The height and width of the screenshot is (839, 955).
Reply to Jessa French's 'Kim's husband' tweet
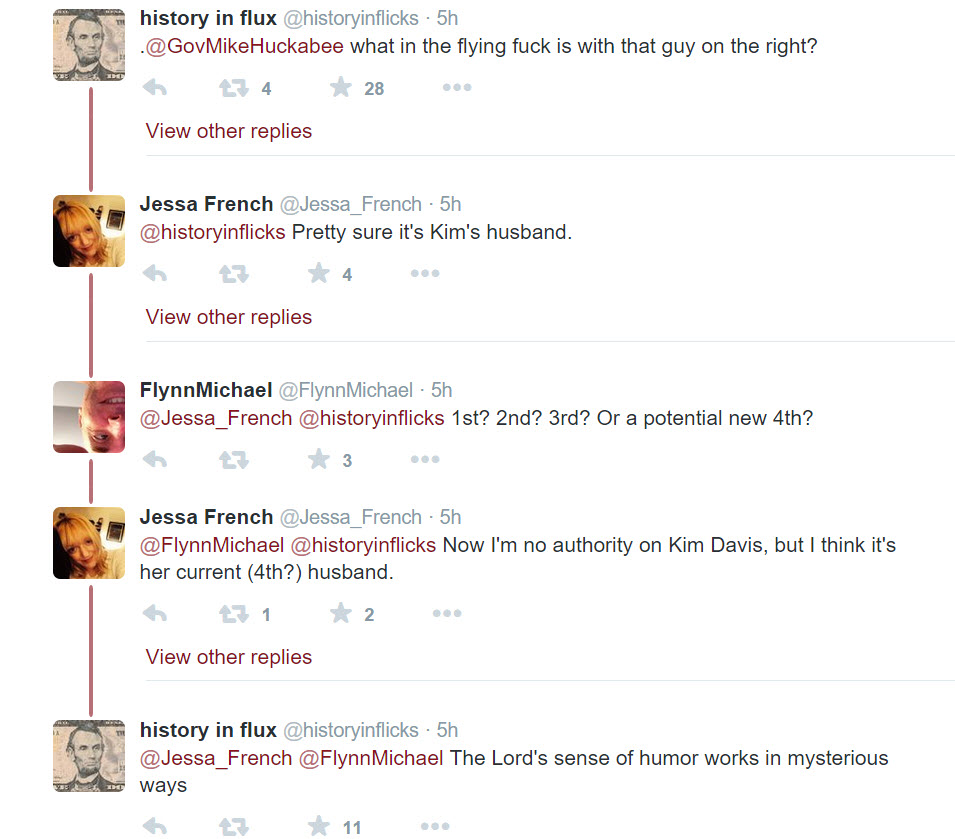tap(155, 274)
